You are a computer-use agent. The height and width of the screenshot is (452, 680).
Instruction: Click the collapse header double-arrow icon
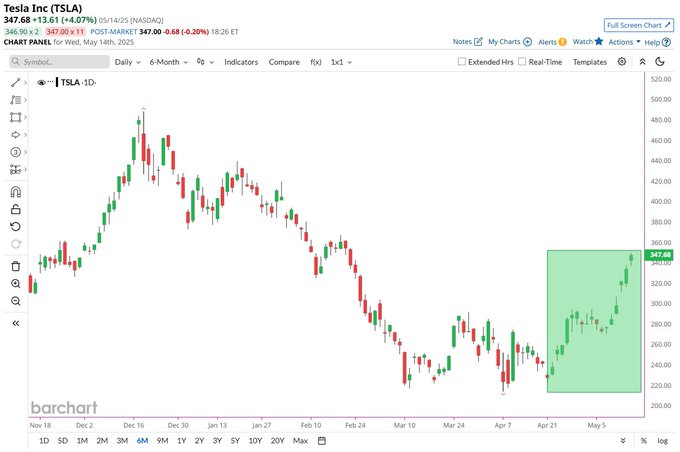click(x=643, y=62)
